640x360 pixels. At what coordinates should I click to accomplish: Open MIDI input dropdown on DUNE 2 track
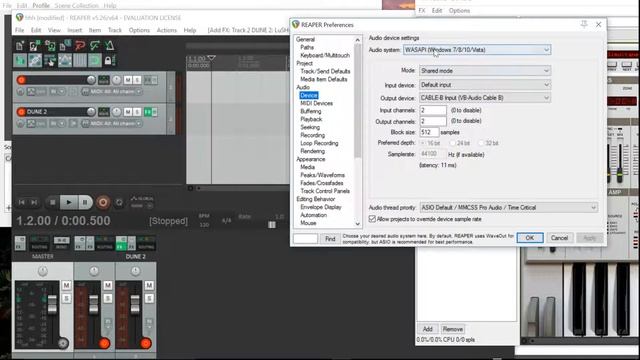click(x=112, y=123)
